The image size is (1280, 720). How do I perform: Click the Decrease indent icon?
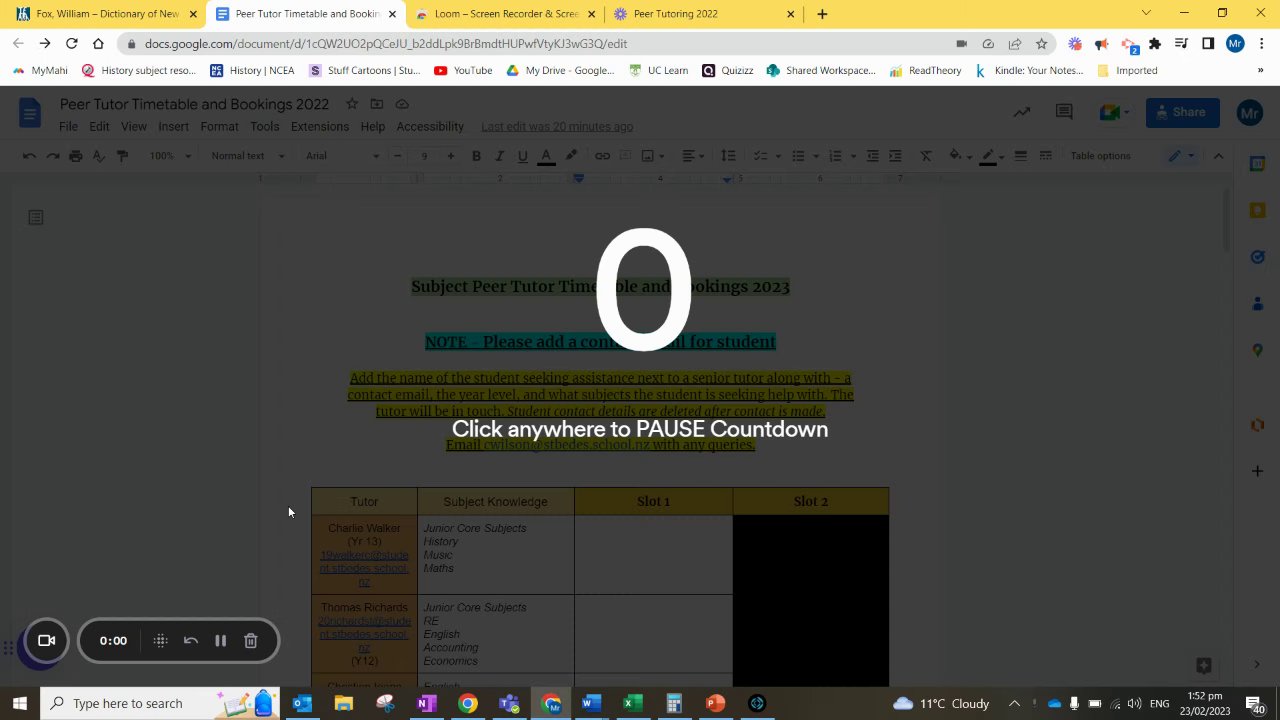(x=872, y=156)
